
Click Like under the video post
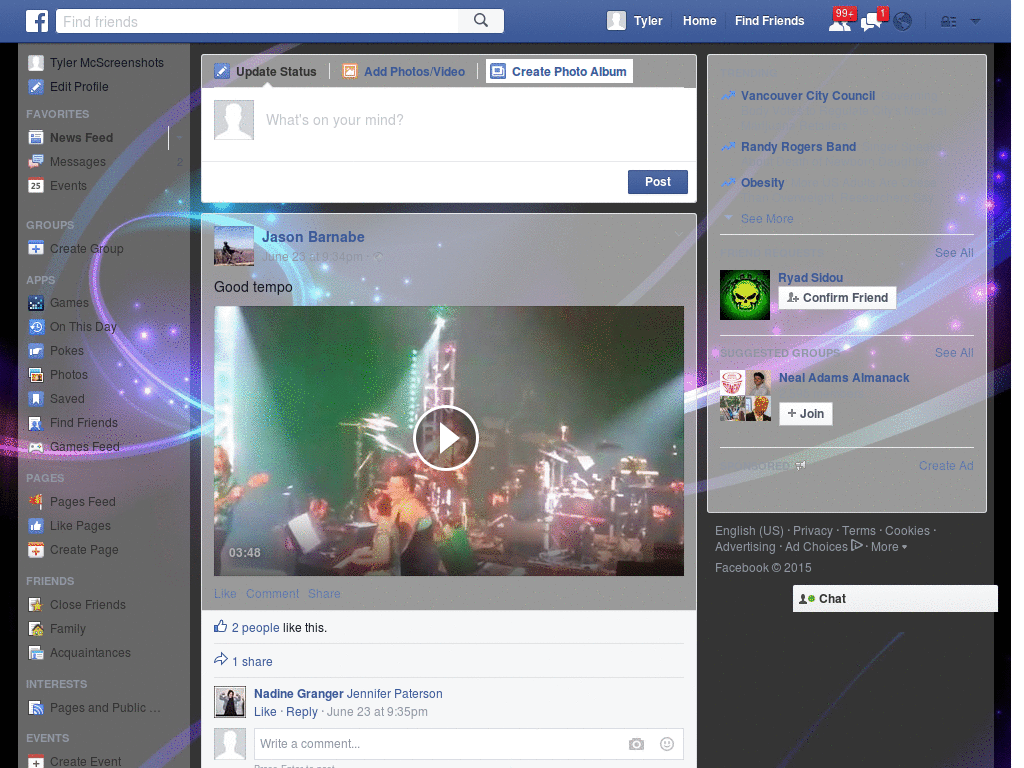point(225,594)
